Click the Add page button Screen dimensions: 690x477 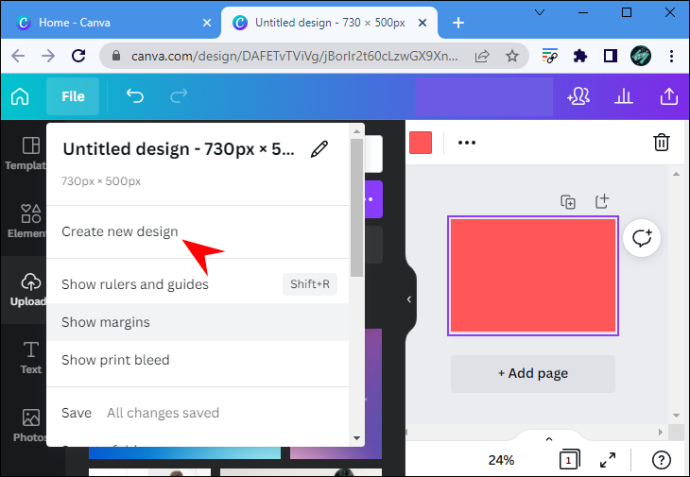pyautogui.click(x=533, y=374)
